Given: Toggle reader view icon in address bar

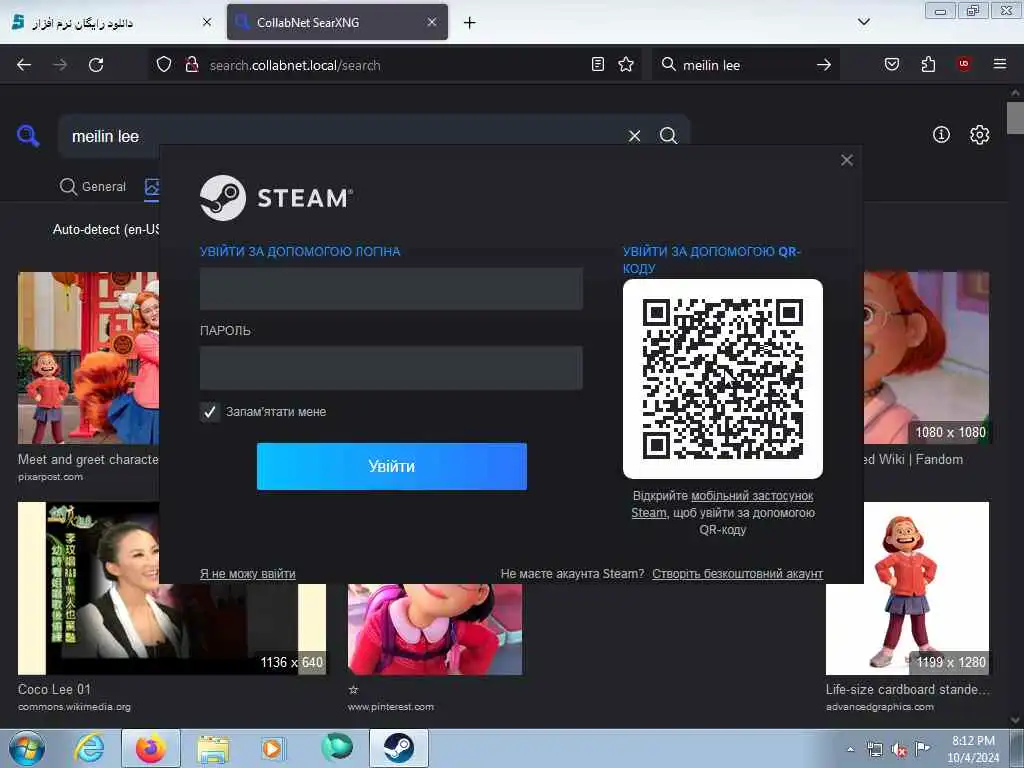Looking at the screenshot, I should [x=598, y=65].
